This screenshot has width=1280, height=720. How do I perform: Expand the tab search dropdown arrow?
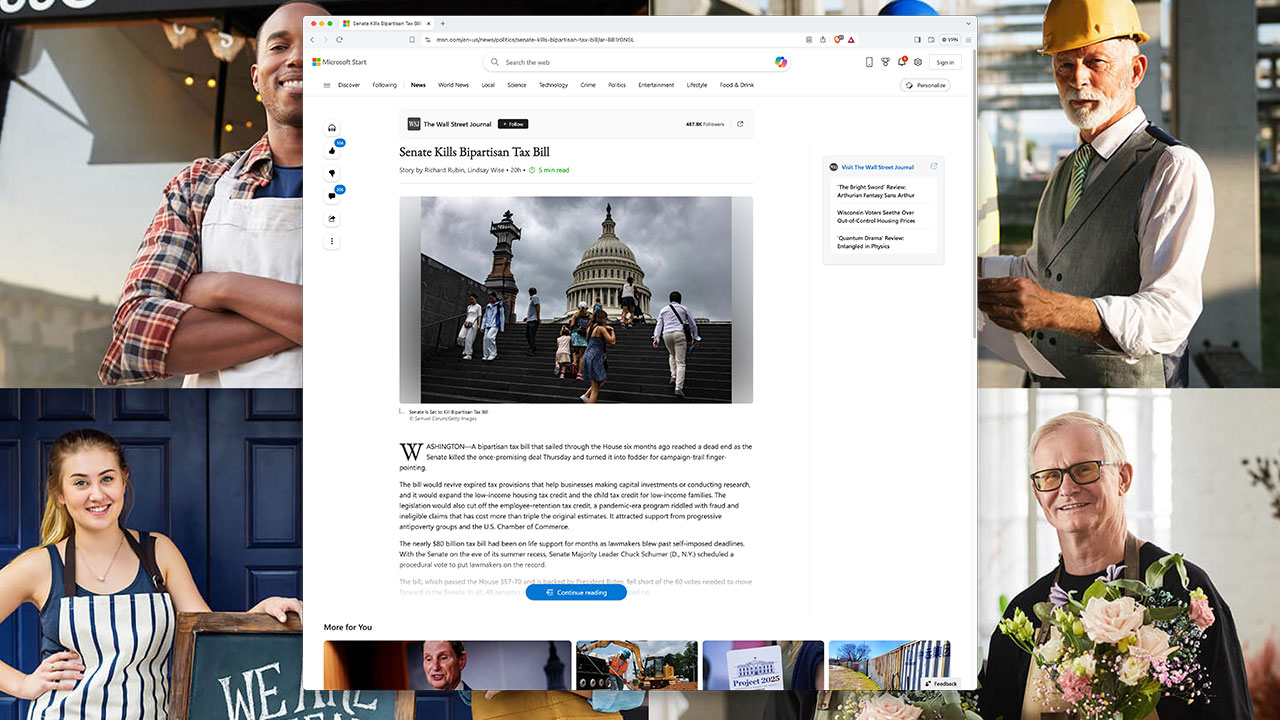pos(968,23)
